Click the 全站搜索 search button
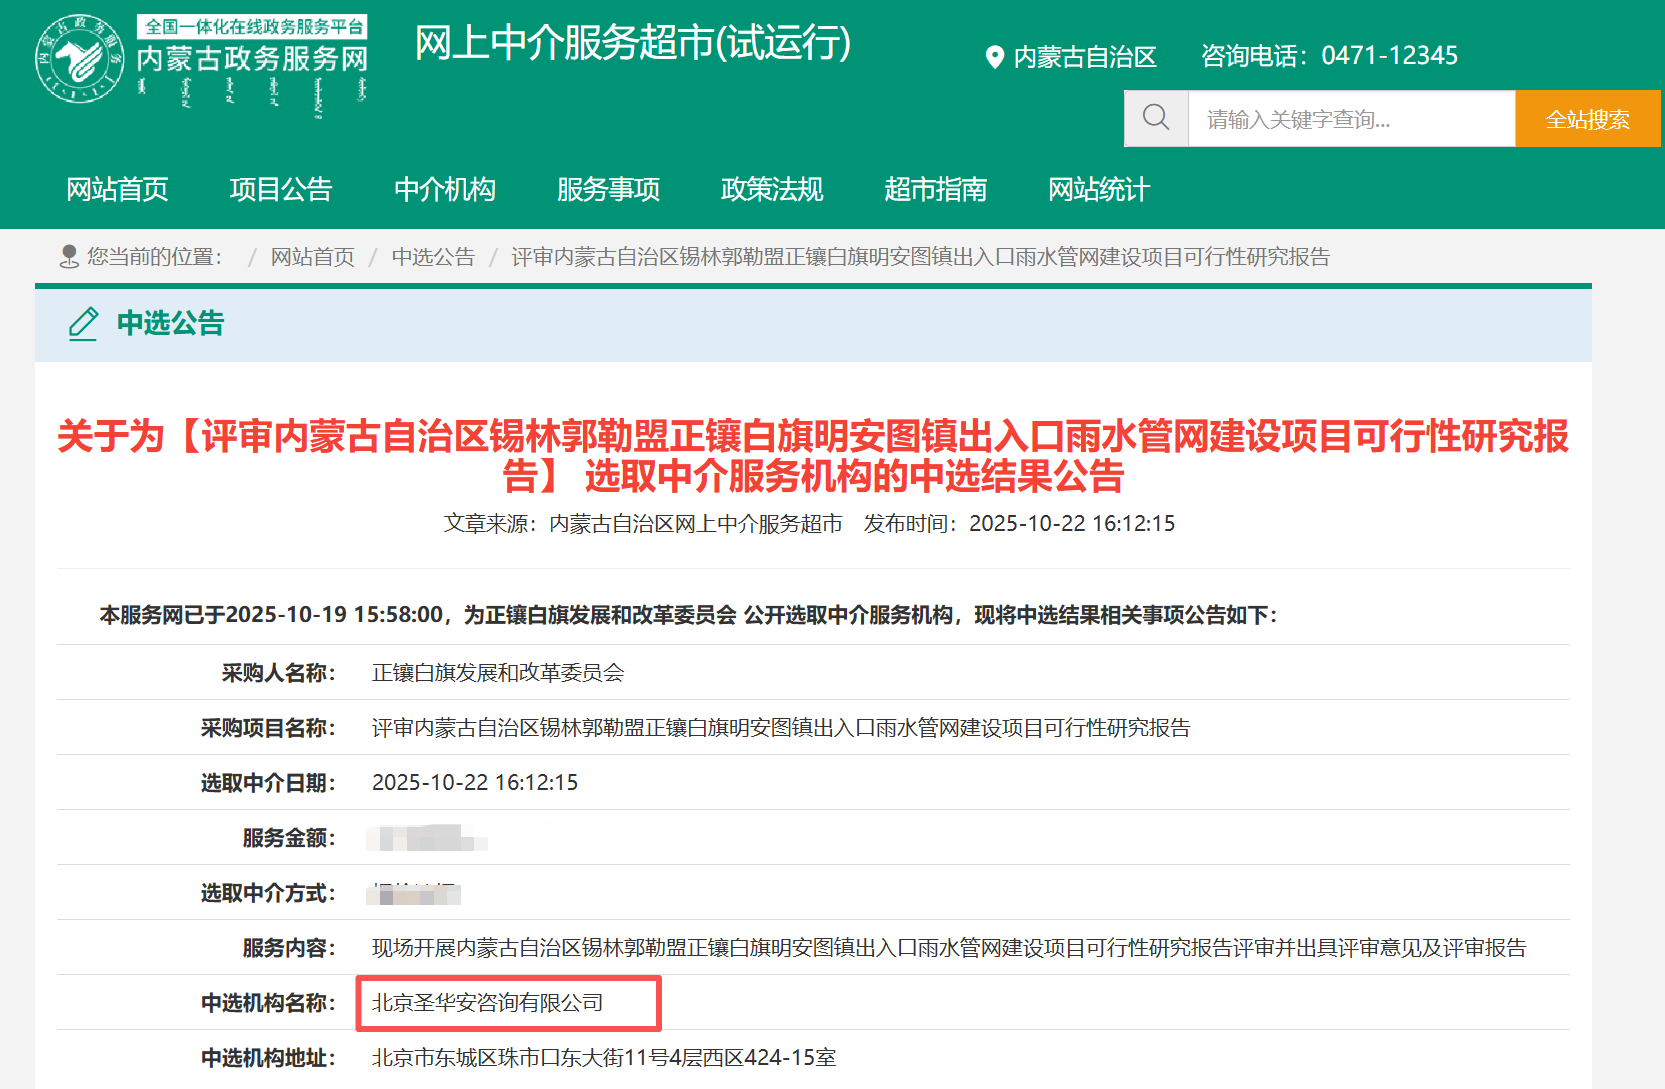Viewport: 1665px width, 1089px height. click(x=1587, y=118)
